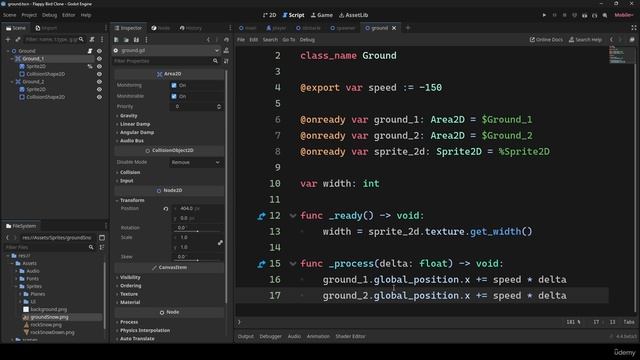This screenshot has width=640, height=360.
Task: Toggle visibility of Ground_2 node
Action: (x=99, y=82)
